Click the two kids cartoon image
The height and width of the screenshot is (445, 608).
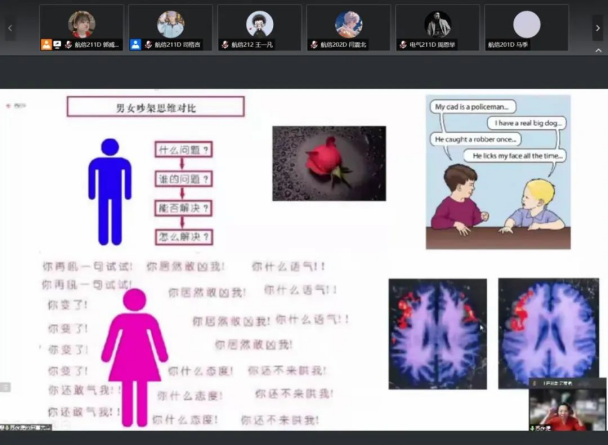pos(497,171)
